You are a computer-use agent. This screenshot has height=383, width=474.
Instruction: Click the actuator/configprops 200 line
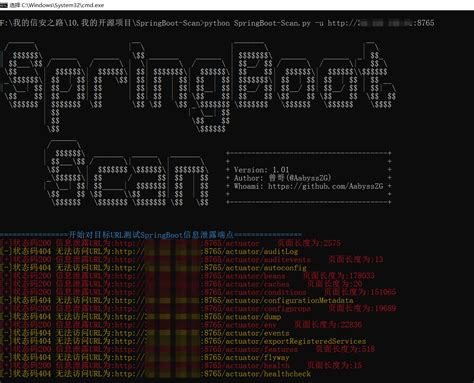pyautogui.click(x=198, y=308)
